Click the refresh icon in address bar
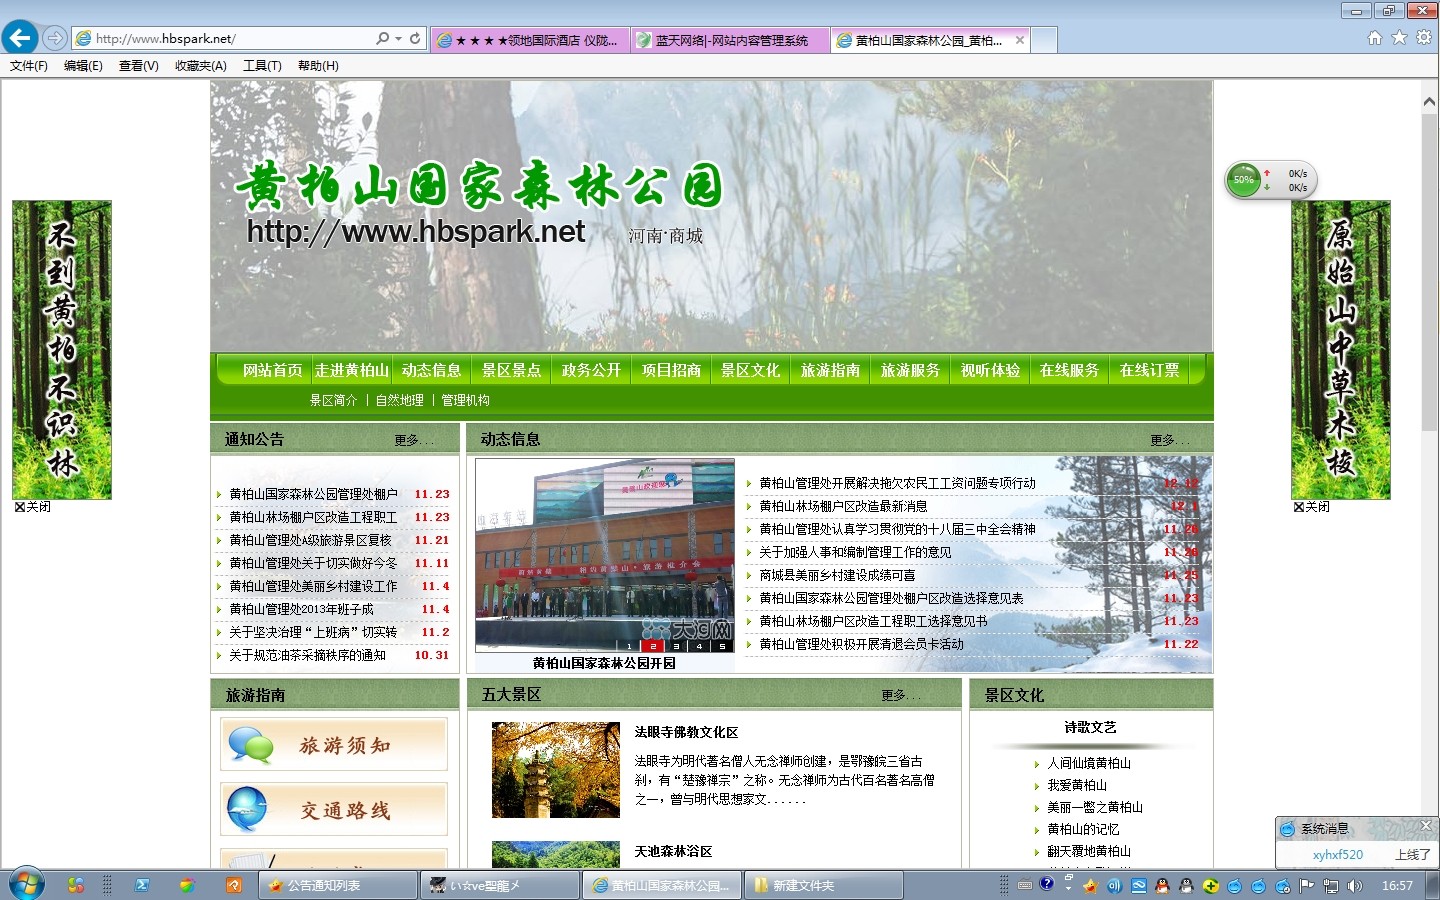 [415, 38]
